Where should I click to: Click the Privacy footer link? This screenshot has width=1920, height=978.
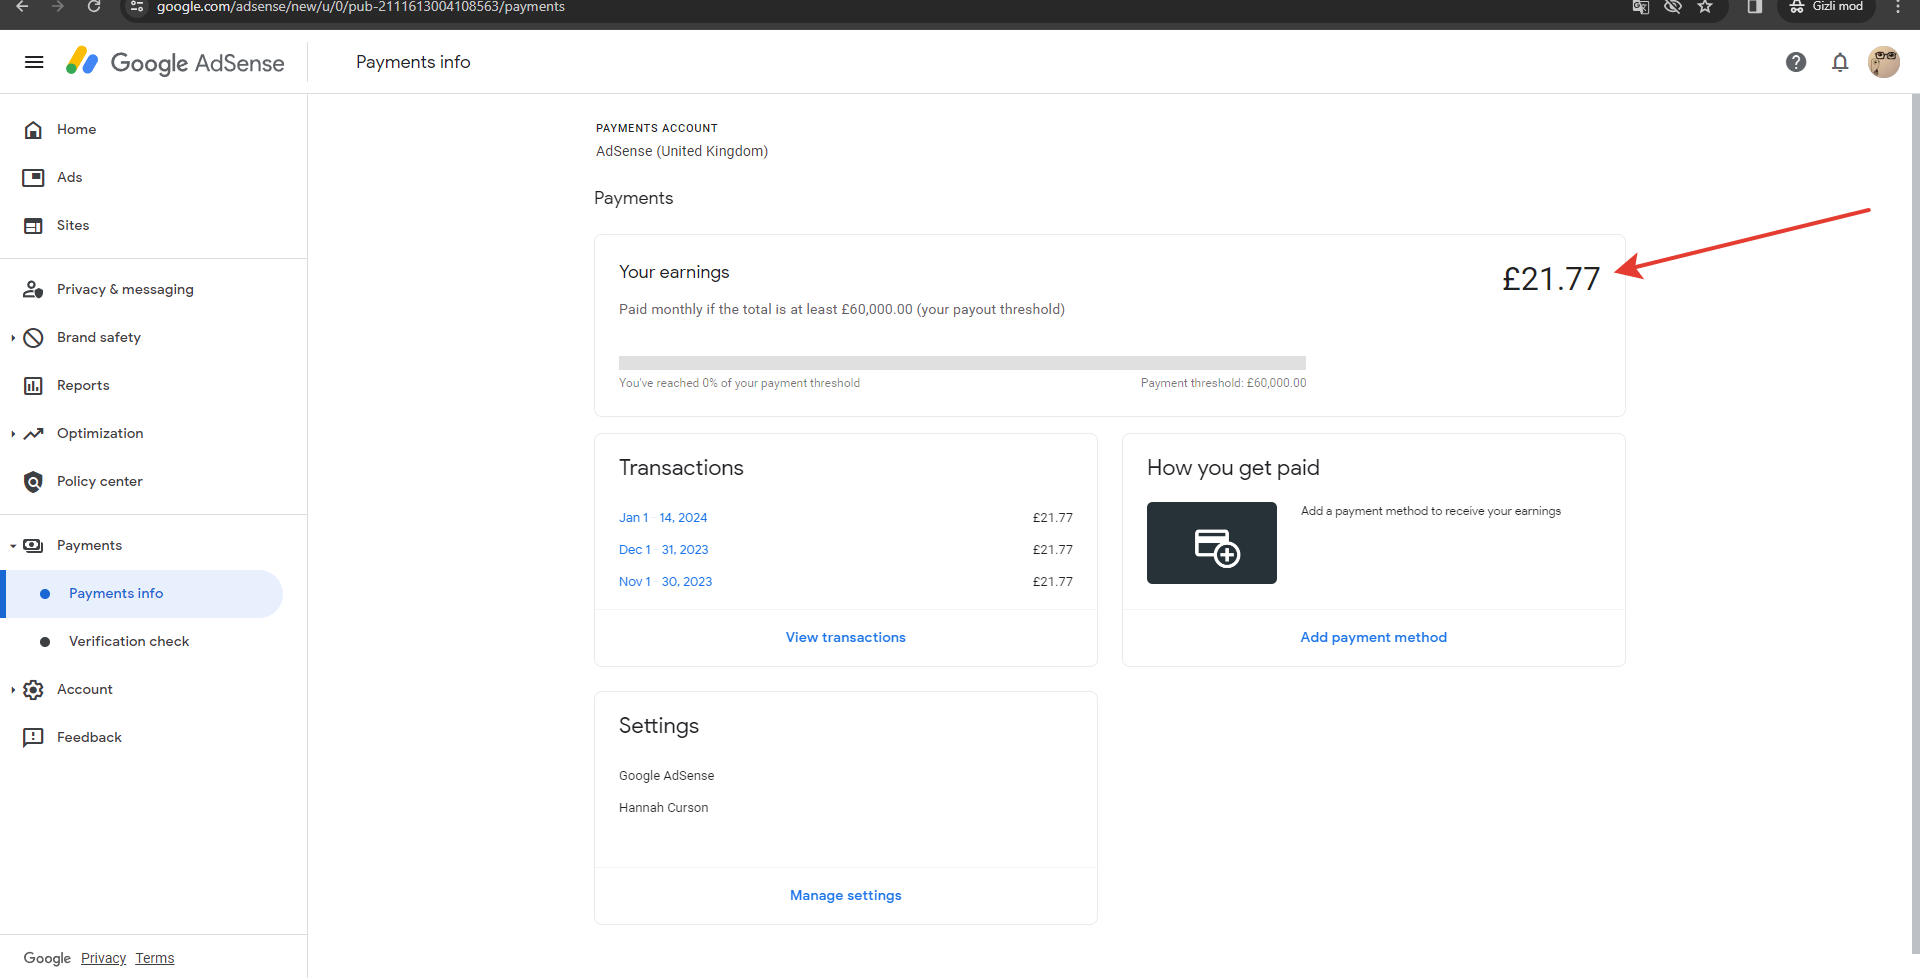[x=103, y=959]
